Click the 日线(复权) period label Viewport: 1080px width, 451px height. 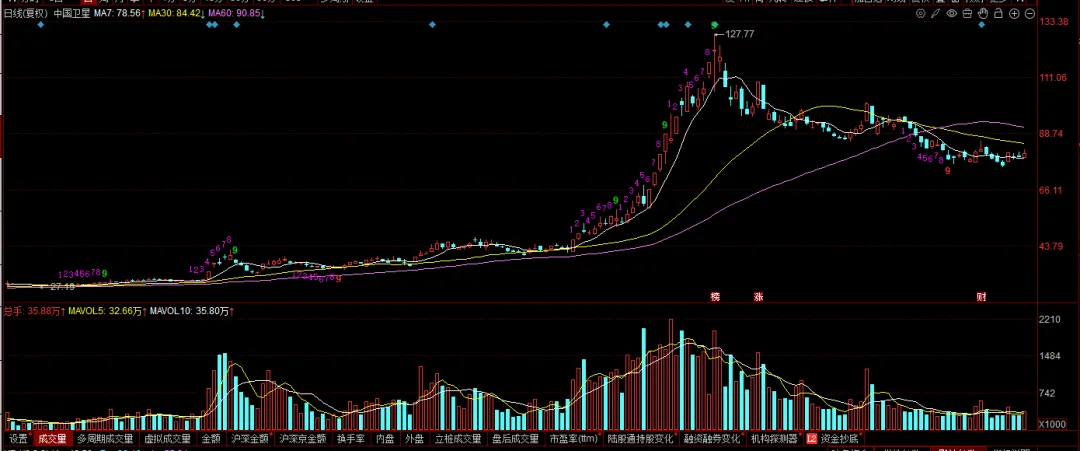27,13
